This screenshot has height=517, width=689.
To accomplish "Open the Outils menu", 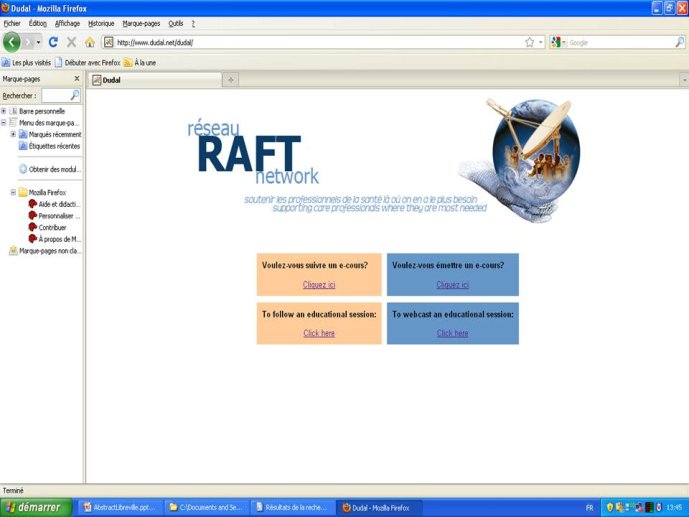I will click(176, 23).
